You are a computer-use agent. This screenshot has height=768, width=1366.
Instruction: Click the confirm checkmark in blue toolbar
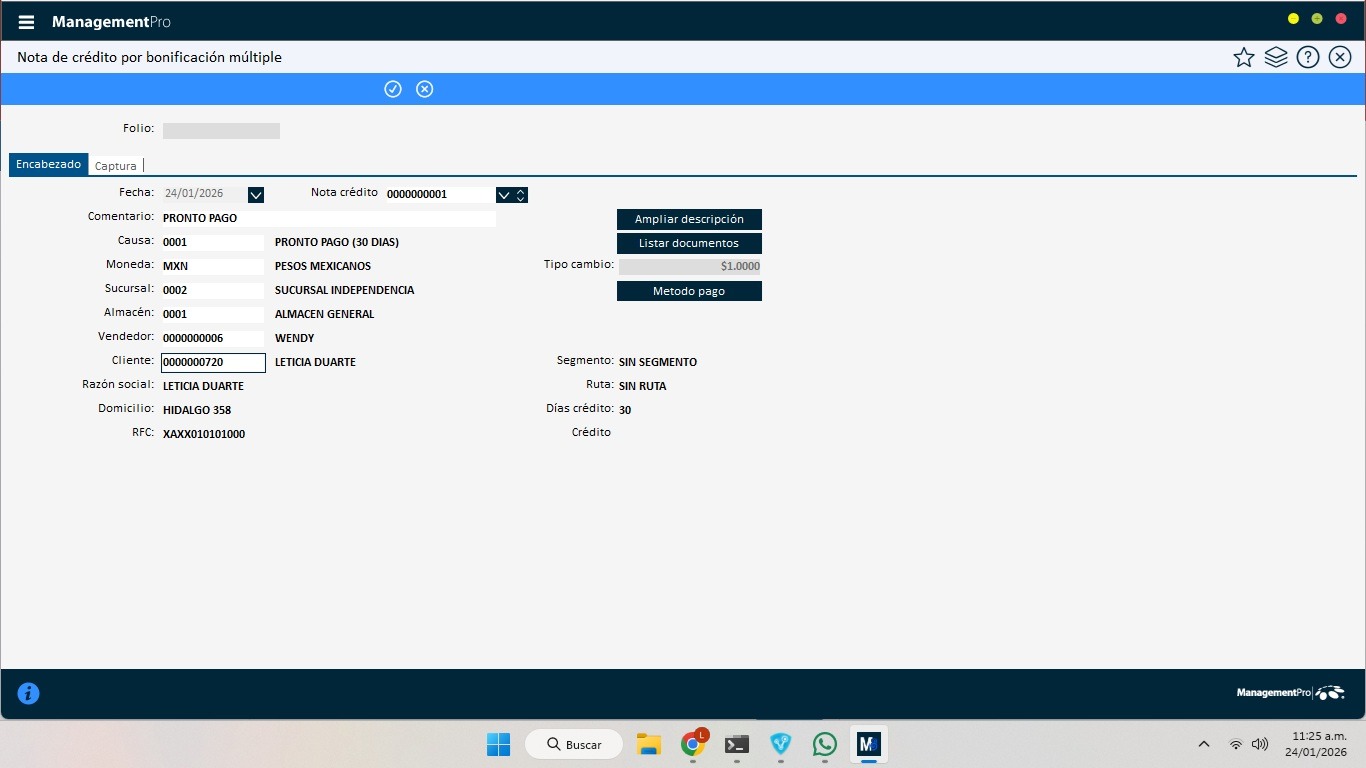[393, 89]
